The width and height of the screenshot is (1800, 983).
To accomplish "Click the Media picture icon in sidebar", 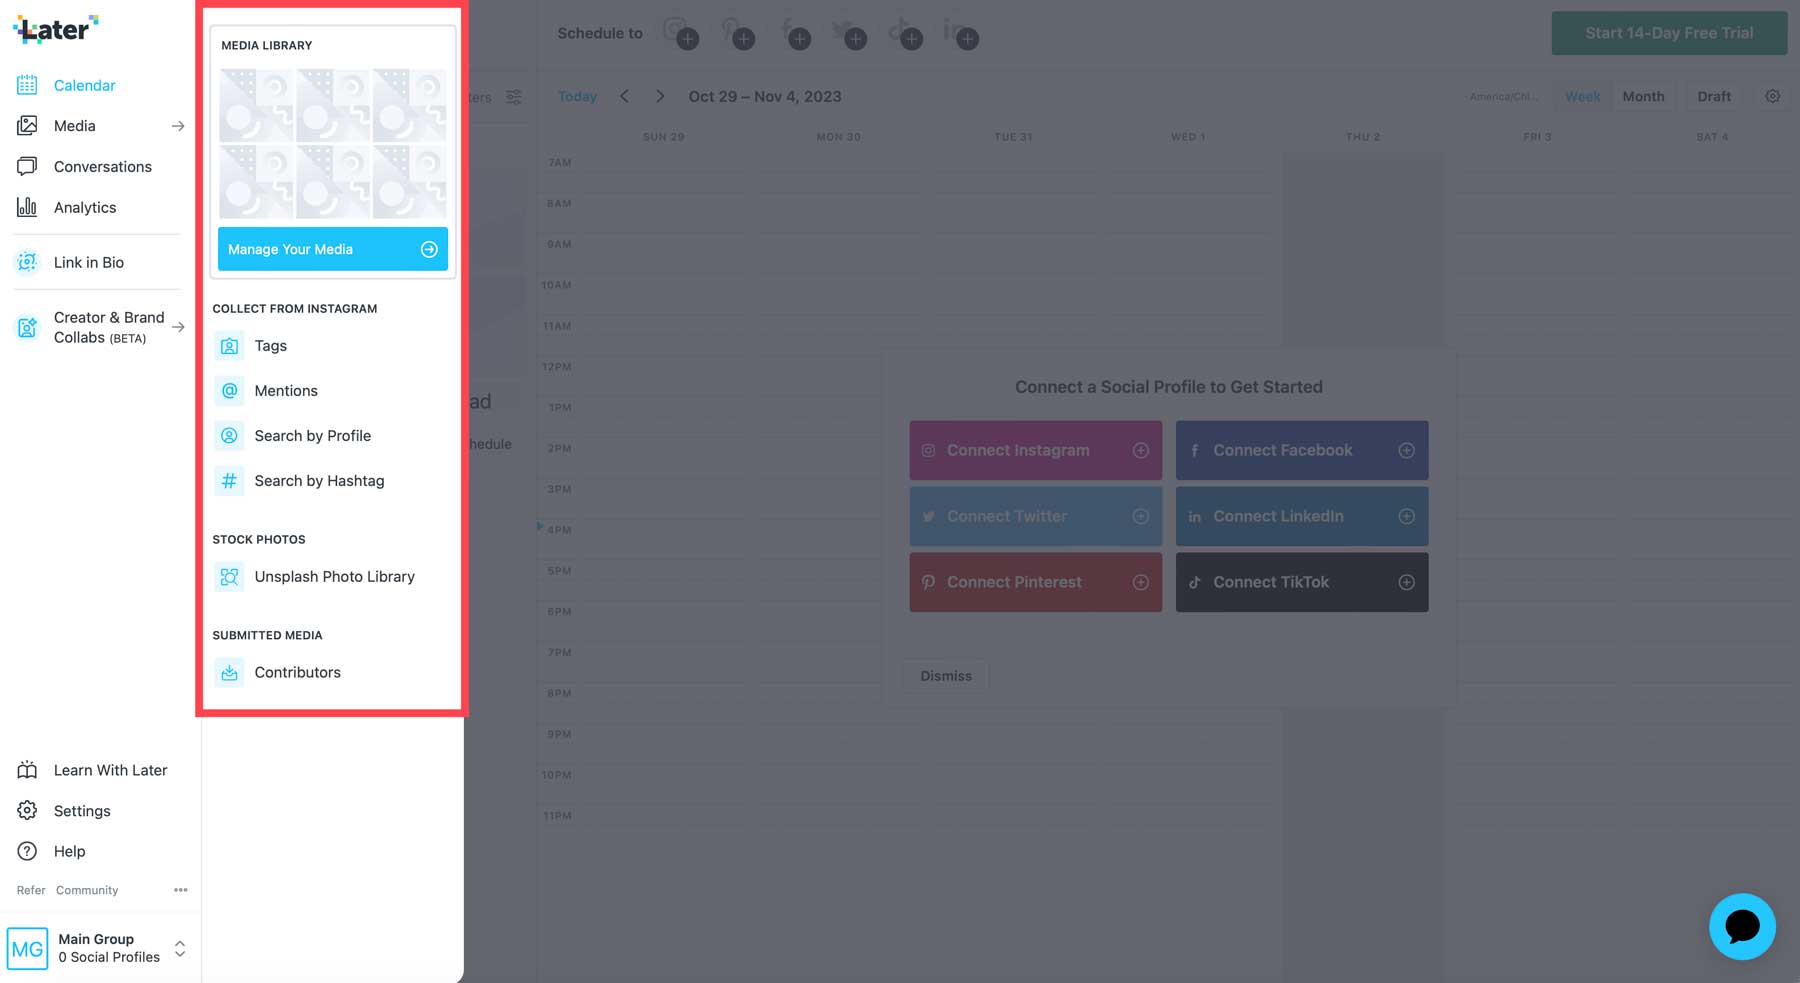I will (x=27, y=126).
